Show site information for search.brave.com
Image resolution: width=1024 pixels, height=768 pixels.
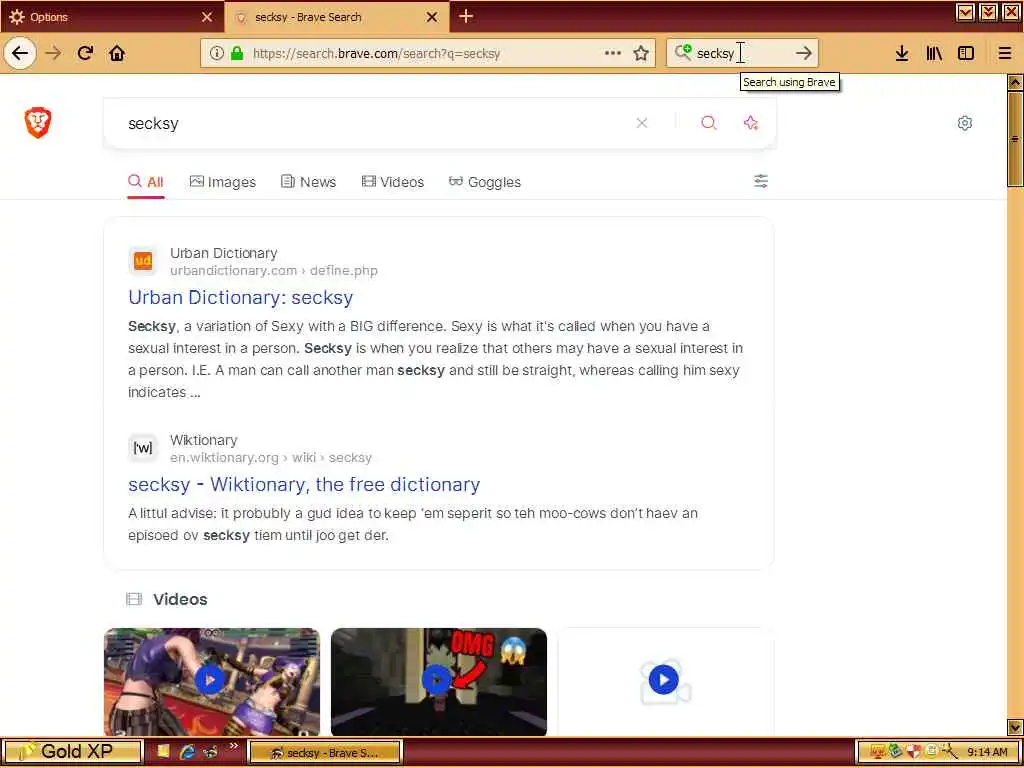[217, 53]
